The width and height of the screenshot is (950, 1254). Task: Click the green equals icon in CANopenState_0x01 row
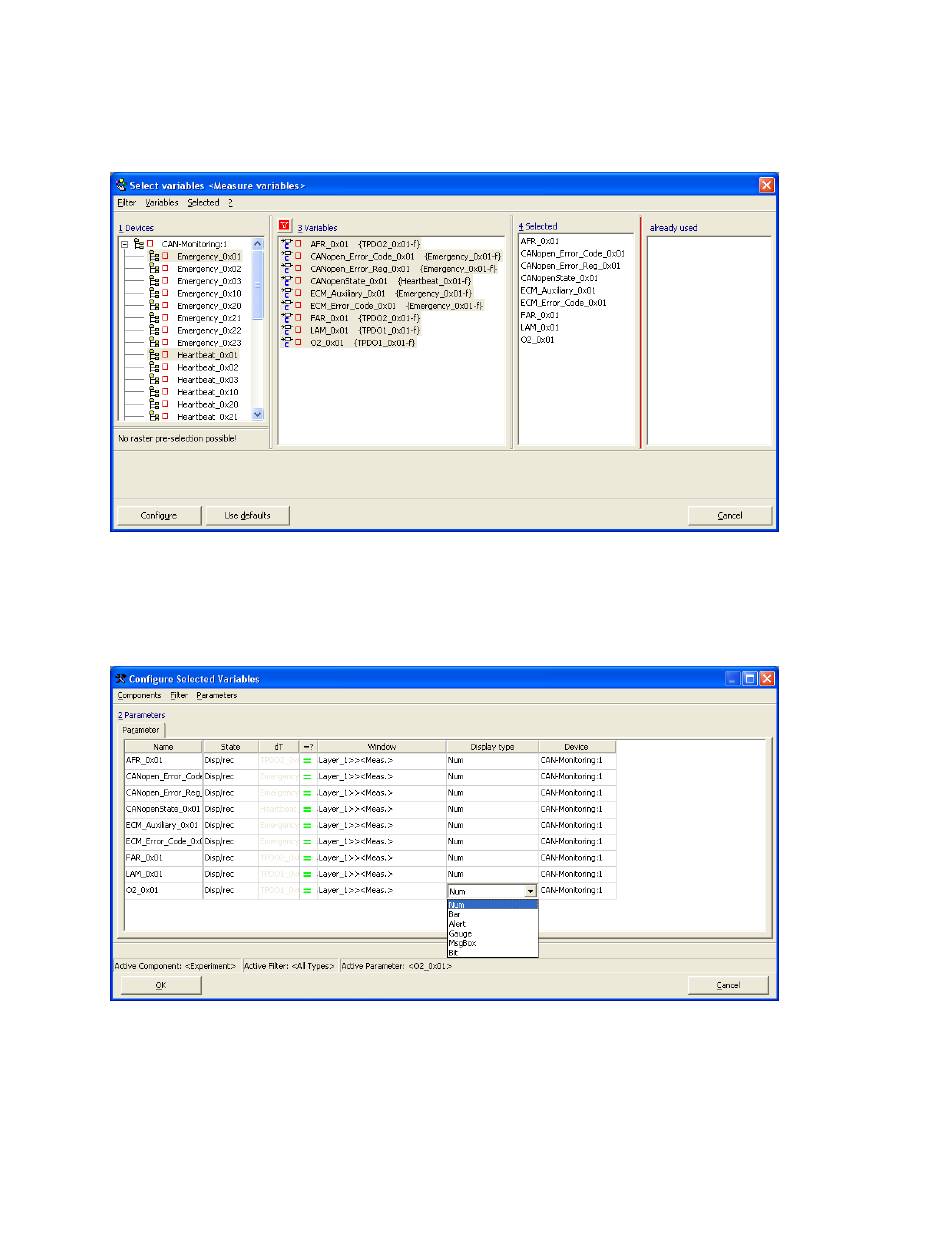click(x=308, y=809)
